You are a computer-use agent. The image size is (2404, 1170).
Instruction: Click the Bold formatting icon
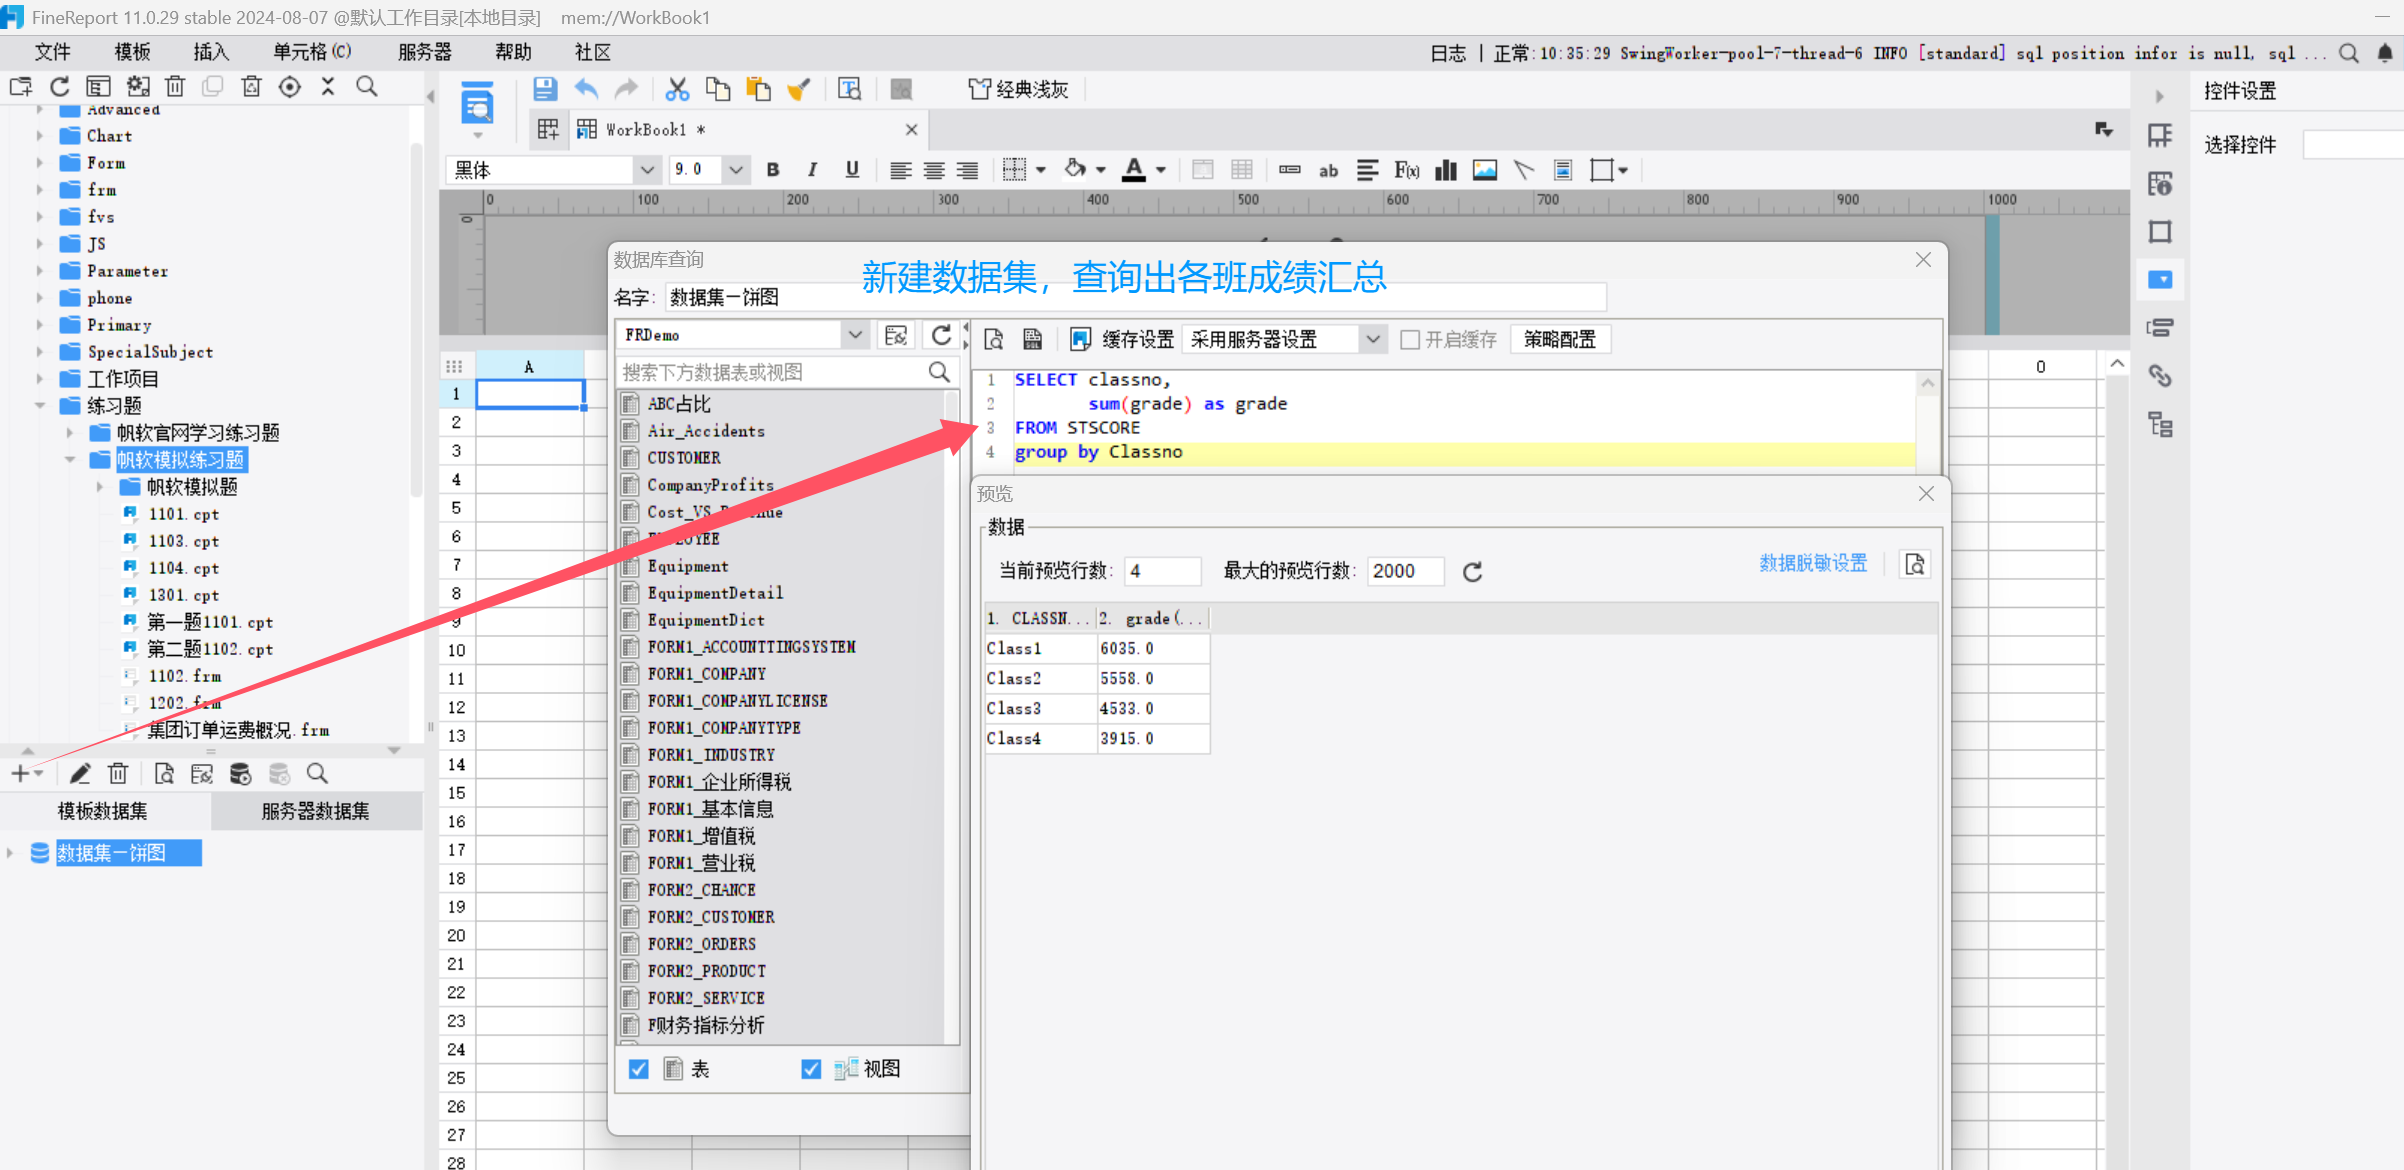(x=773, y=170)
